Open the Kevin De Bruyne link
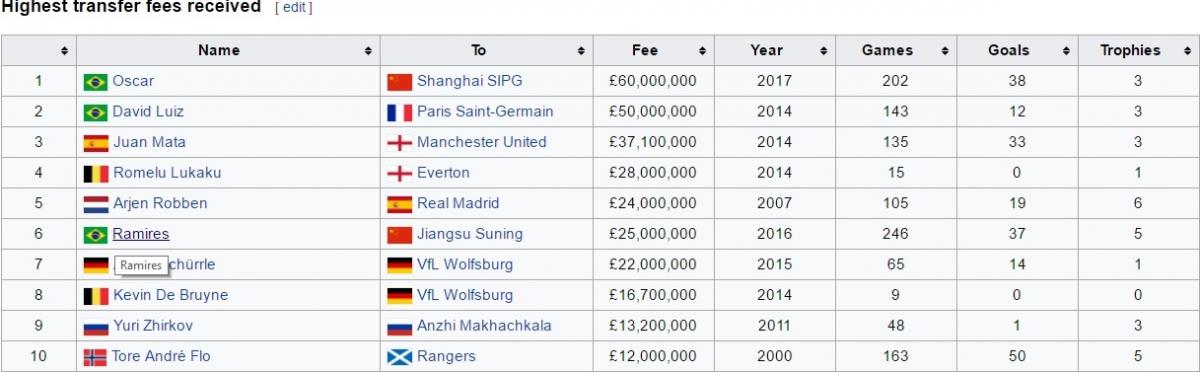1200x372 pixels. point(171,295)
